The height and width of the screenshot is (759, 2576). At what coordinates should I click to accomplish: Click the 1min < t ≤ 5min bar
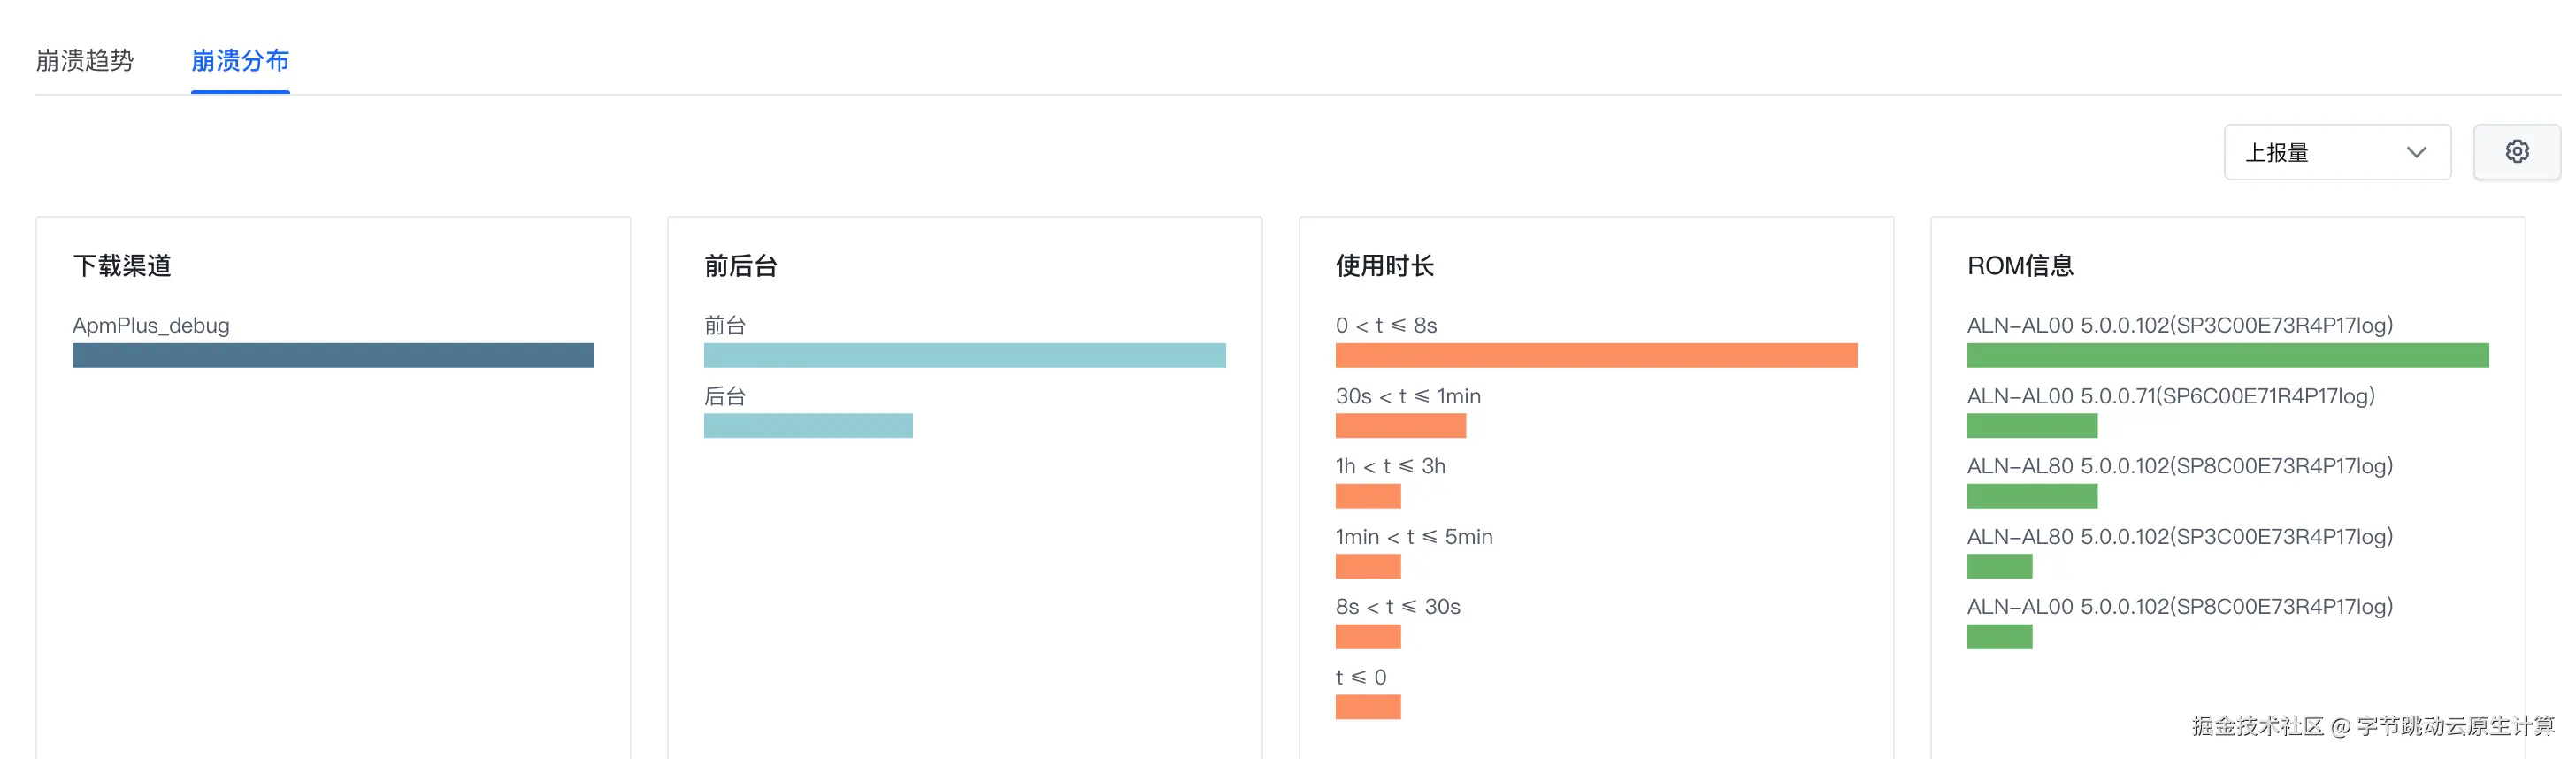(x=1368, y=567)
